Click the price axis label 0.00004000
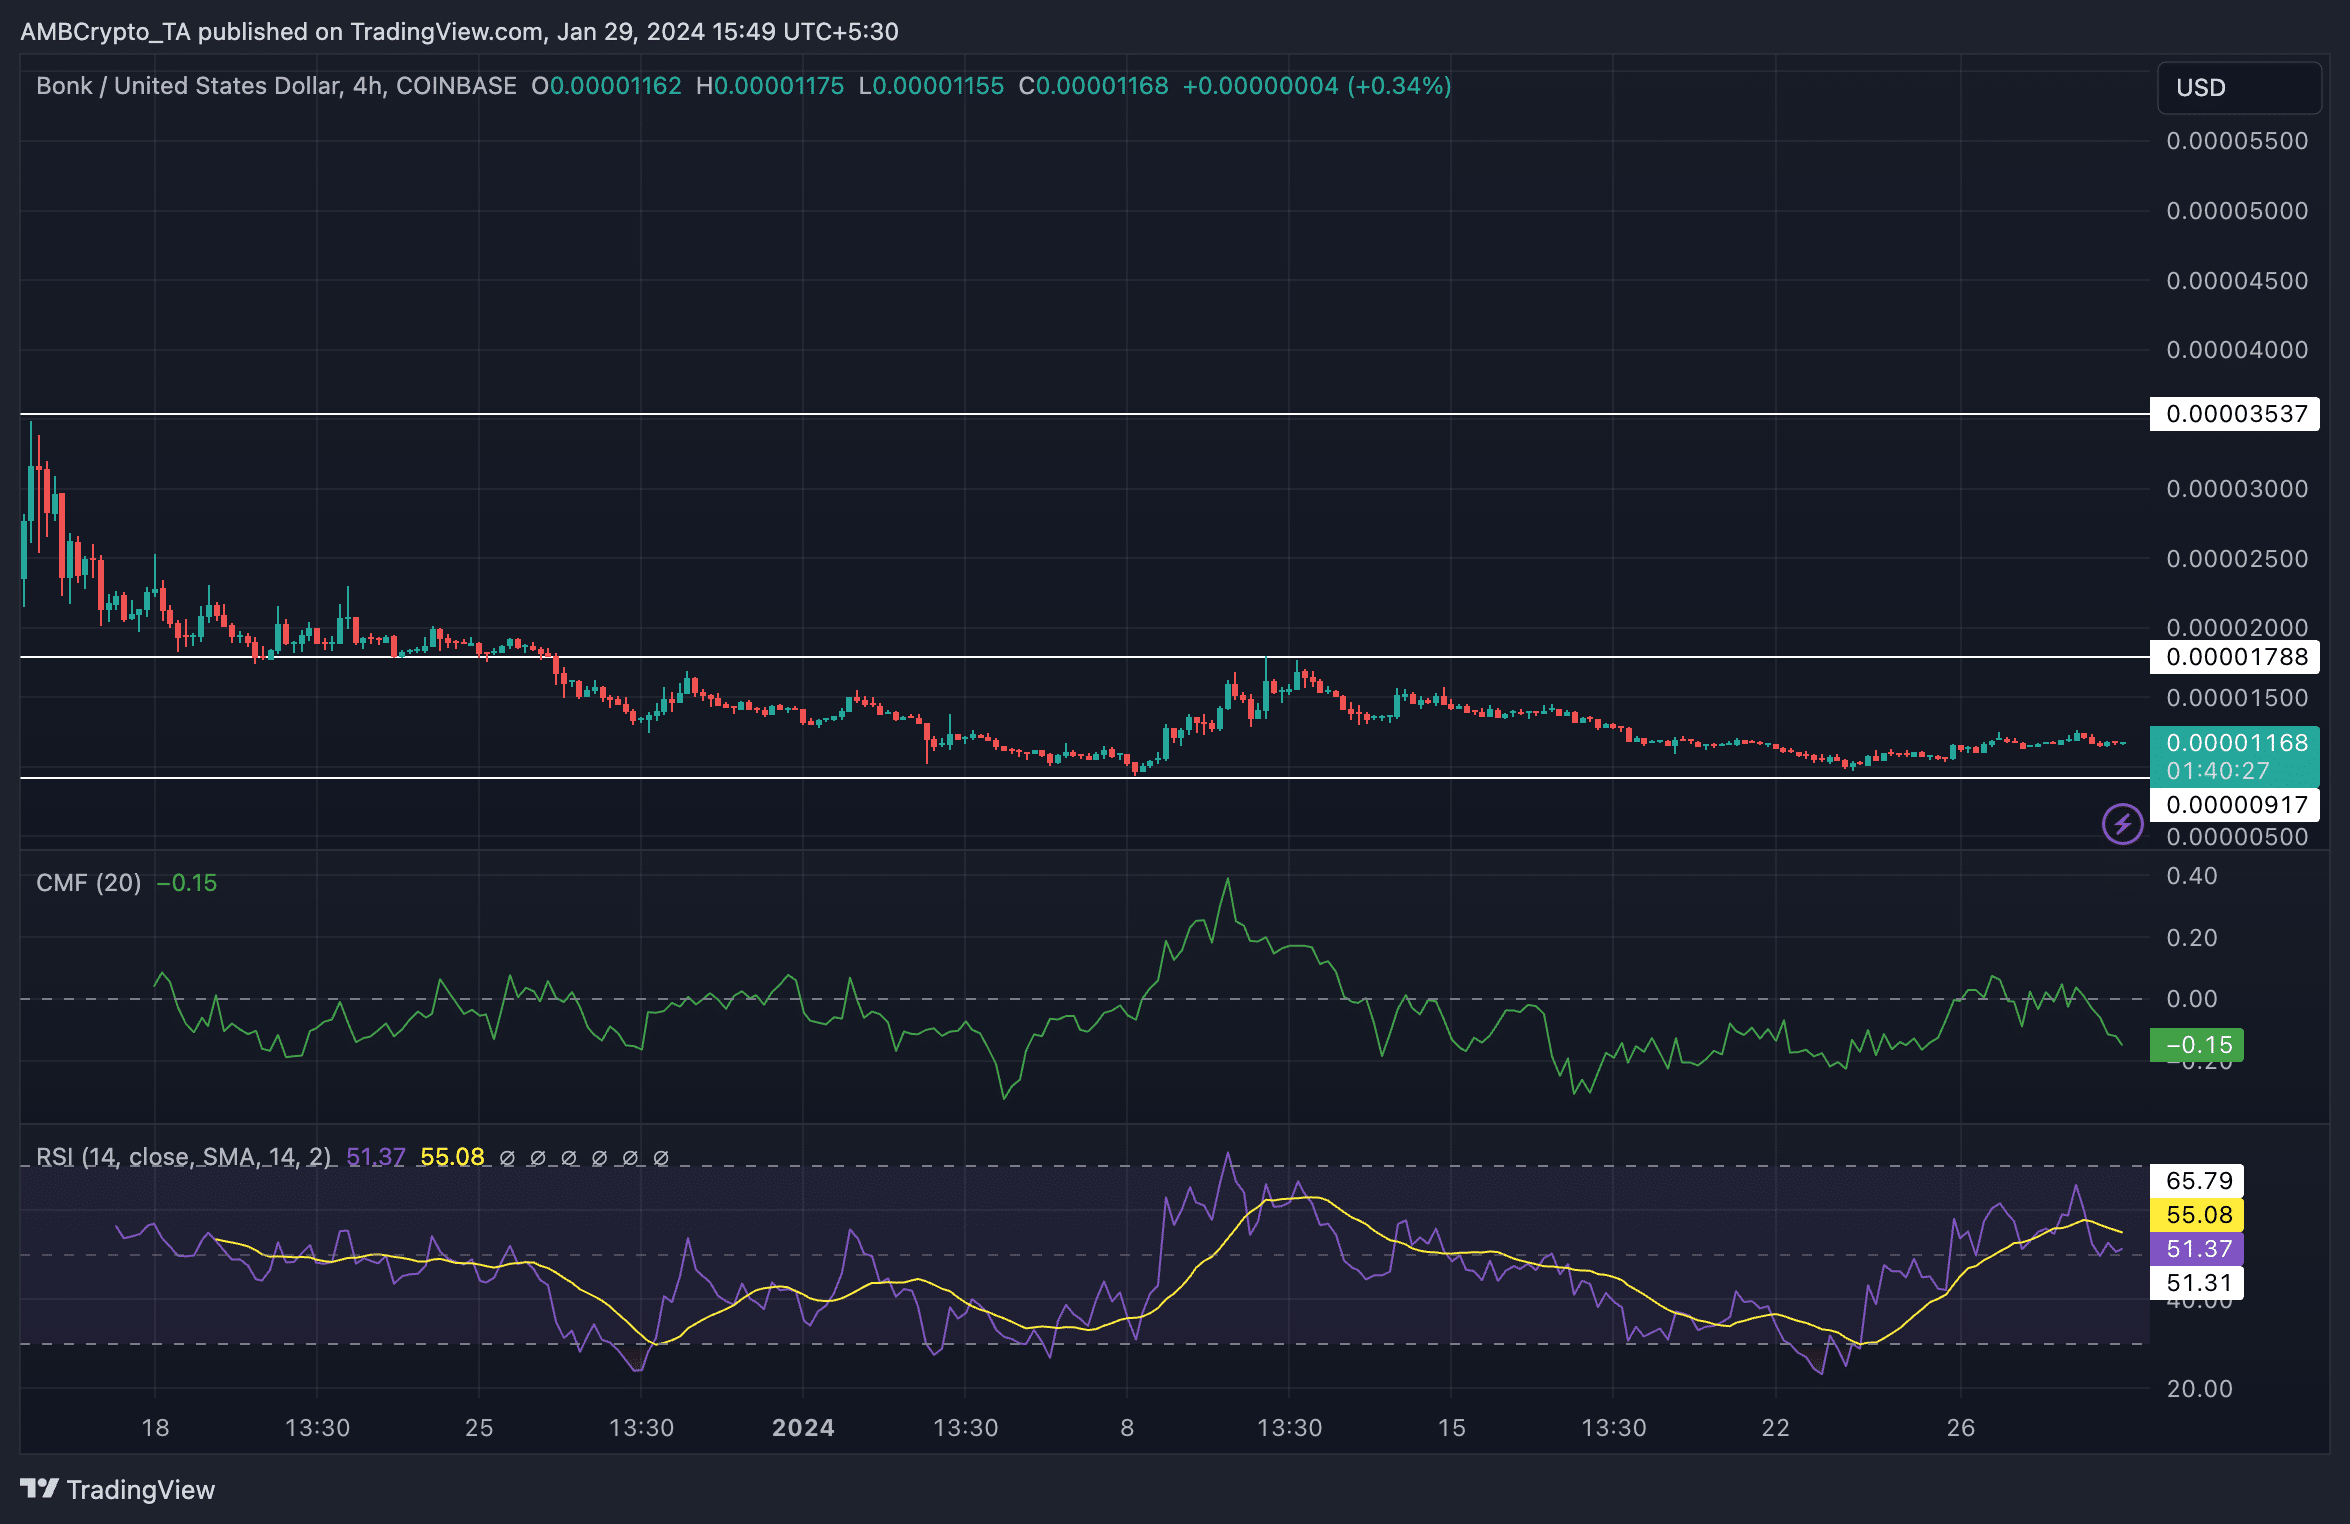Viewport: 2350px width, 1524px height. click(x=2237, y=350)
